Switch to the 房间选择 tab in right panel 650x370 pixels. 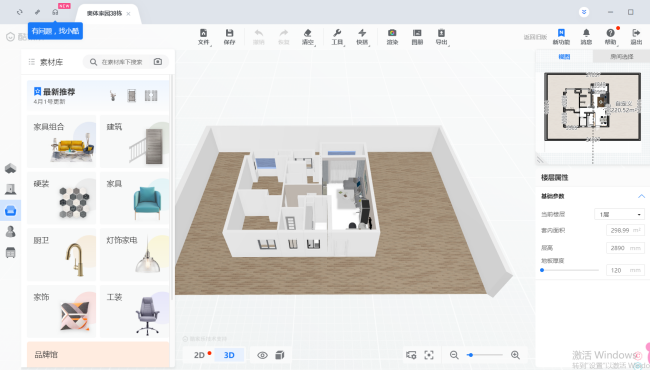tap(621, 56)
